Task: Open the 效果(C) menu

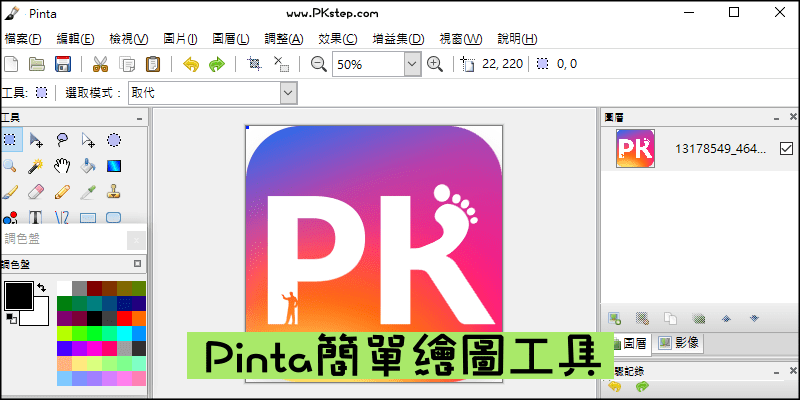Action: [338, 39]
